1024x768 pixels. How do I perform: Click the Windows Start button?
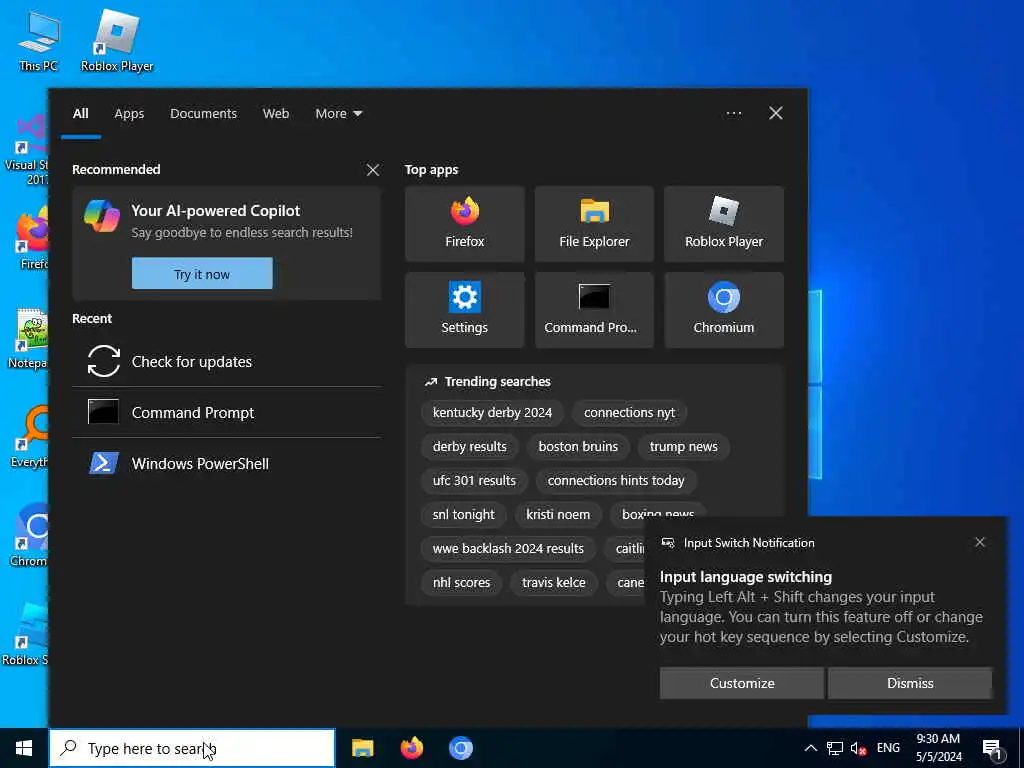[24, 748]
